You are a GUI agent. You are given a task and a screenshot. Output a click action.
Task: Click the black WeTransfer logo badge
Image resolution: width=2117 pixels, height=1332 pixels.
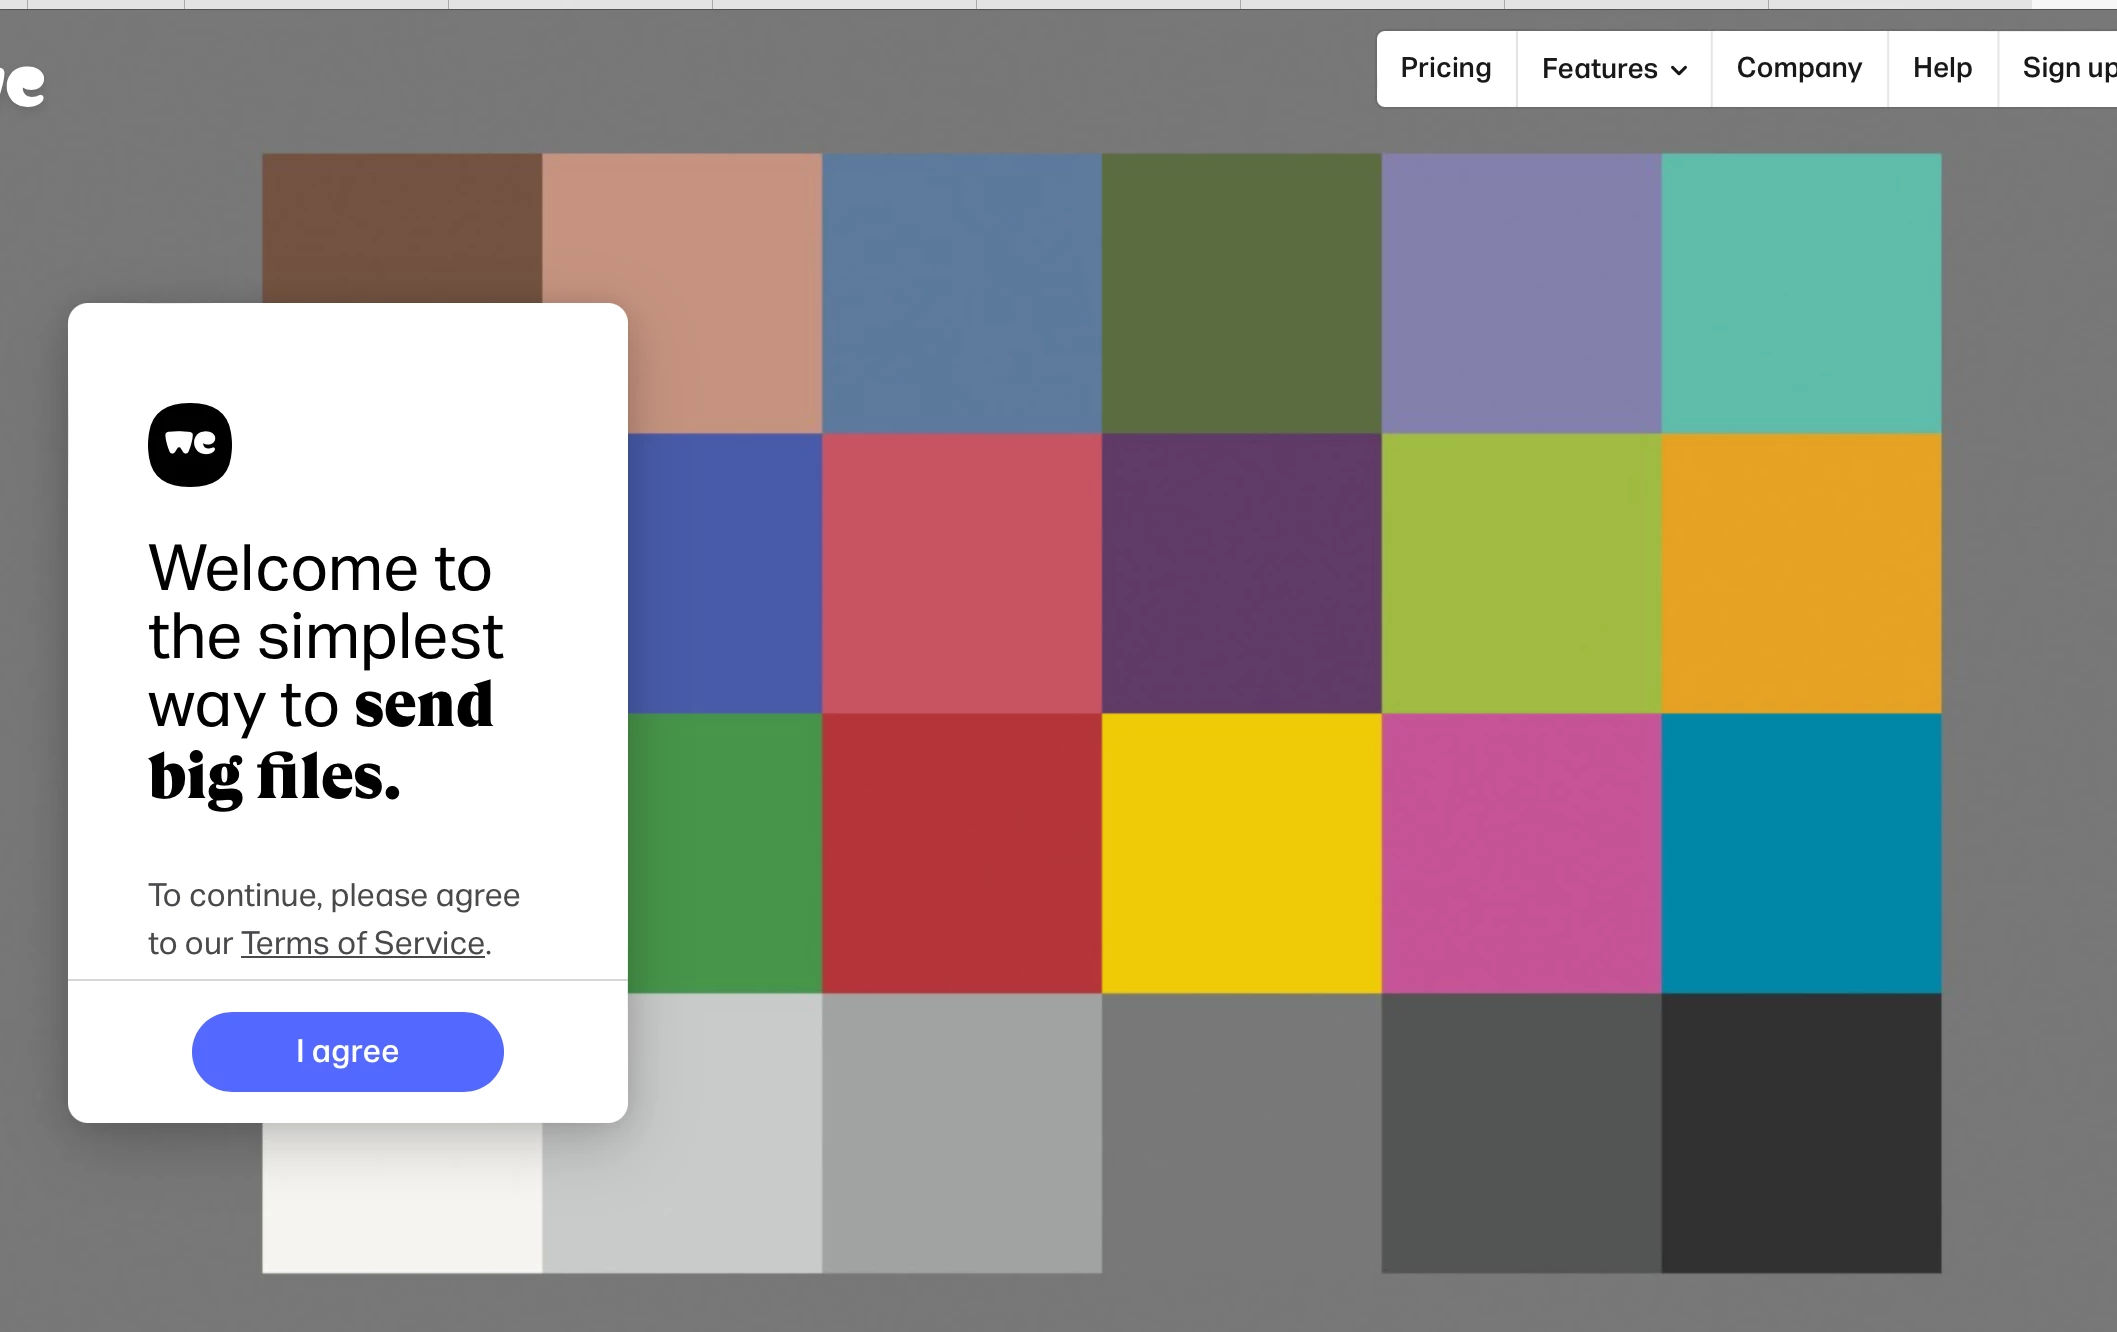pyautogui.click(x=190, y=445)
